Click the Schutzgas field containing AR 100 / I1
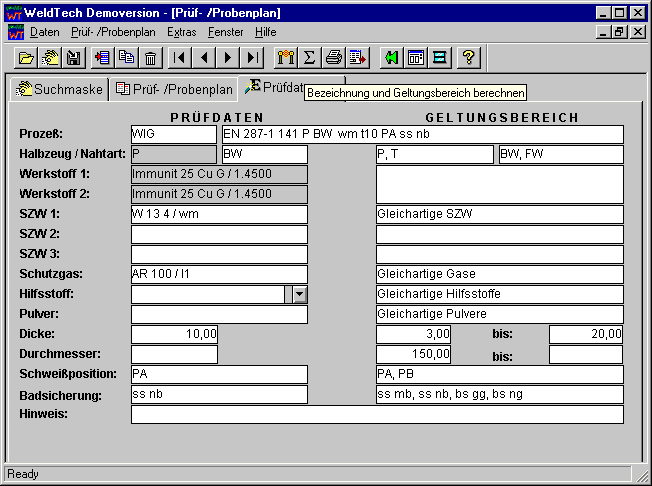Screen dimensions: 652x486 (218, 274)
